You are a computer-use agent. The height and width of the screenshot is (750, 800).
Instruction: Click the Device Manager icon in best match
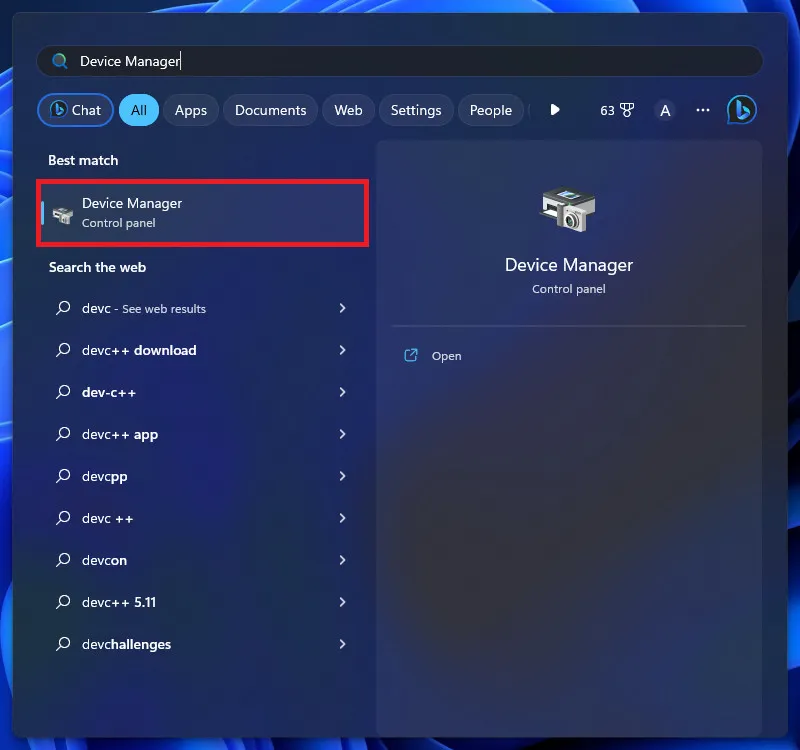(x=63, y=215)
